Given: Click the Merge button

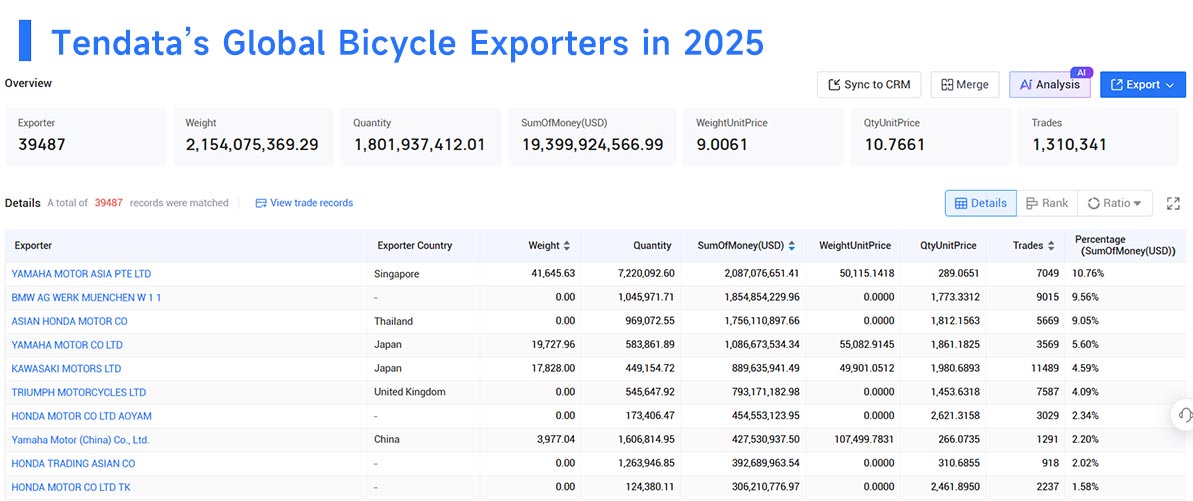Looking at the screenshot, I should click(965, 85).
